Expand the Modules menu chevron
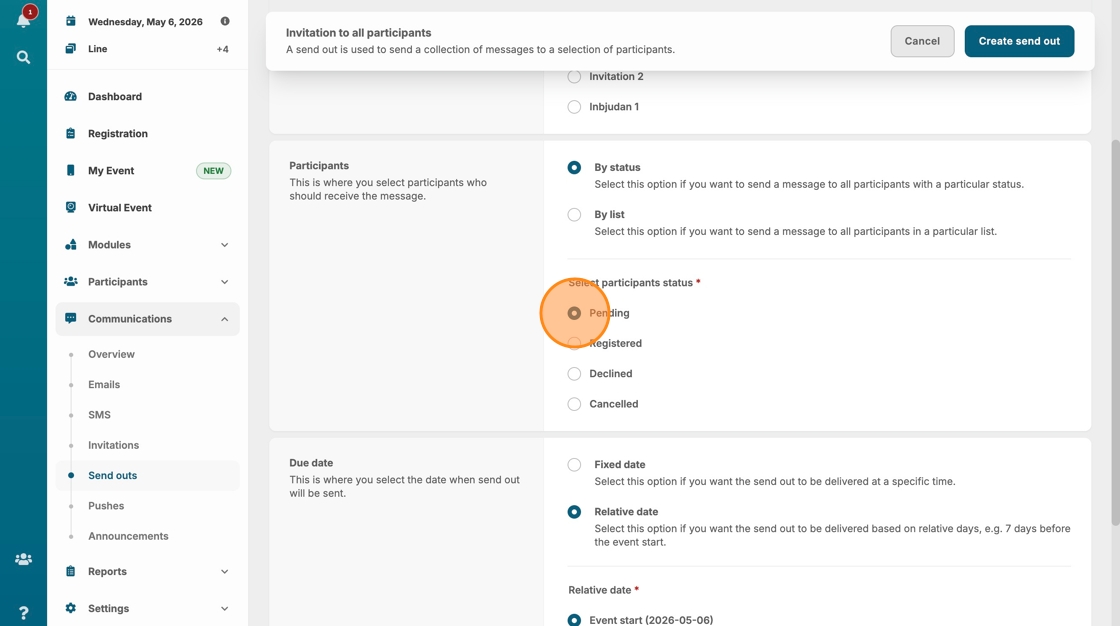Image resolution: width=1120 pixels, height=626 pixels. [x=224, y=245]
